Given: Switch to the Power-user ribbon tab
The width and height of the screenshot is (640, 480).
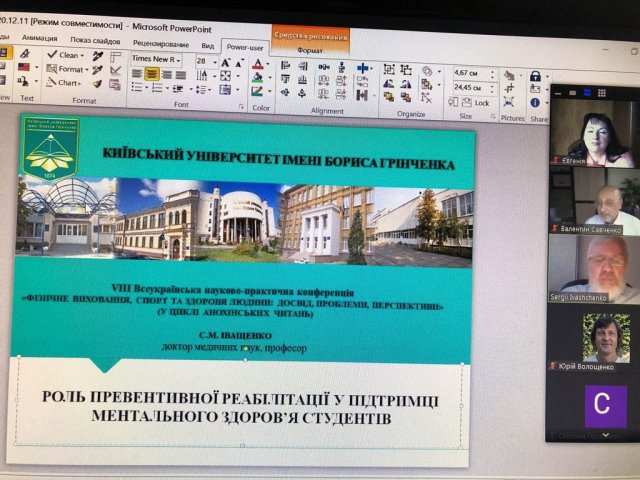Looking at the screenshot, I should pyautogui.click(x=245, y=46).
